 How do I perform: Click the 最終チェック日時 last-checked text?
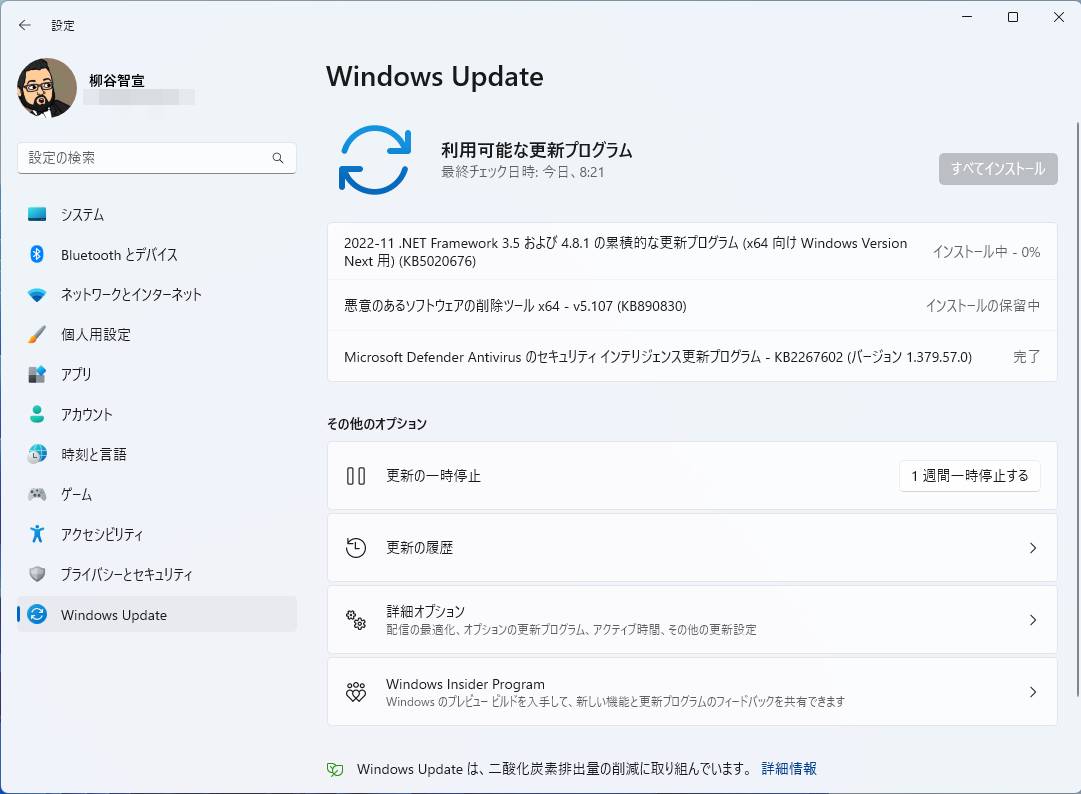(523, 172)
